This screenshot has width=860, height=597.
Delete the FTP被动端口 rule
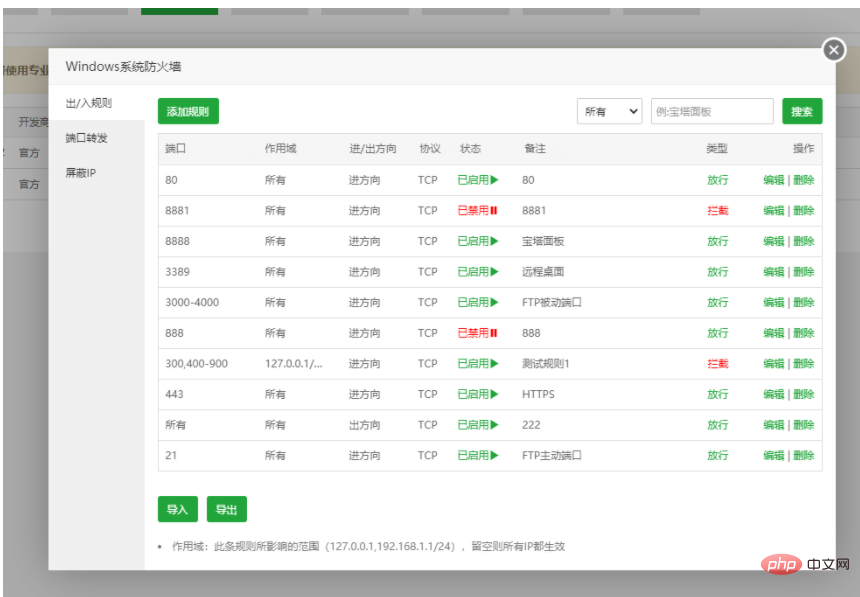point(804,302)
